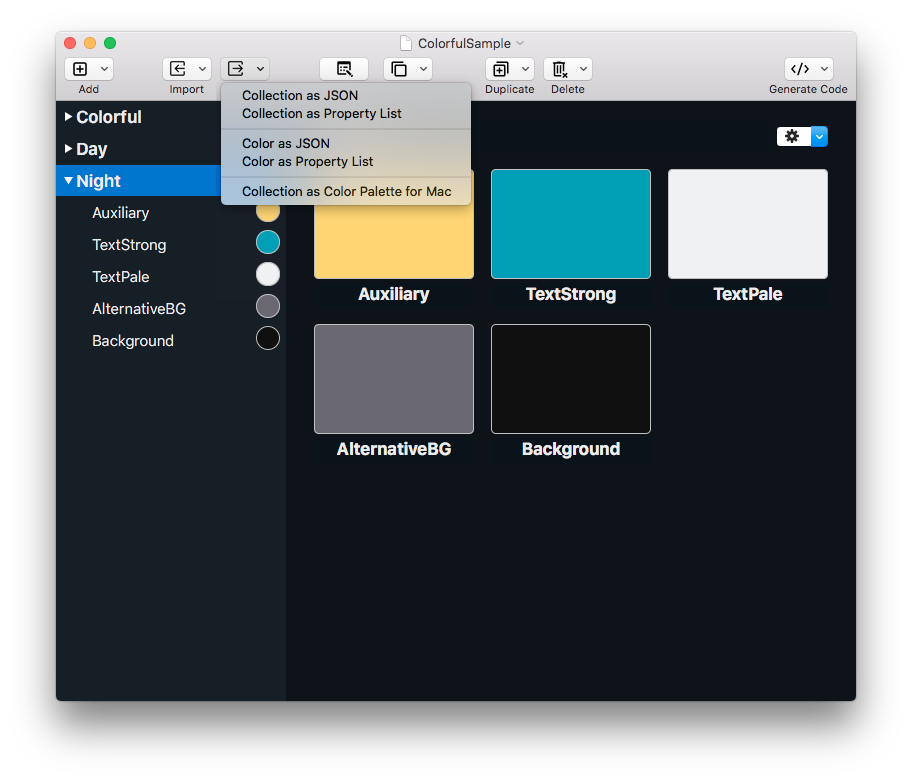
Task: Click the rename inspector icon in the toolbar
Action: (x=344, y=68)
